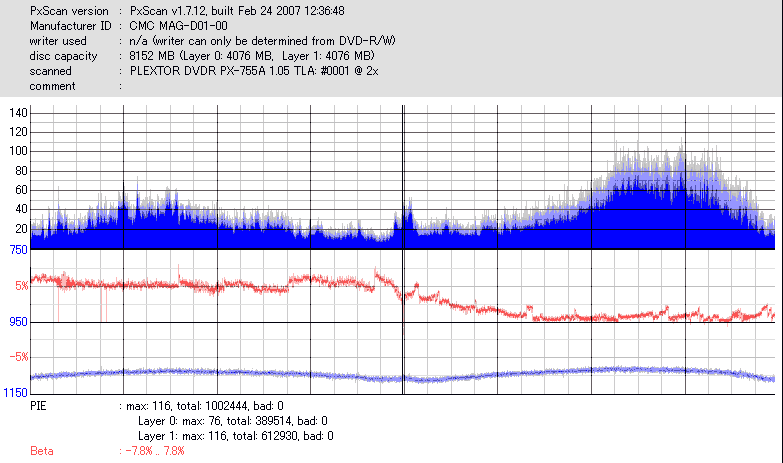Screen dimensions: 783x463
Task: Click the 'disc capacity' label
Action: tap(63, 56)
